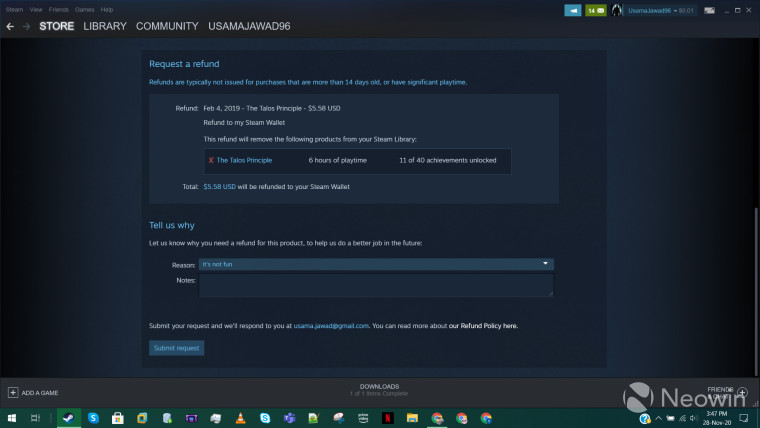
Task: Open the Friends menu
Action: (x=58, y=10)
